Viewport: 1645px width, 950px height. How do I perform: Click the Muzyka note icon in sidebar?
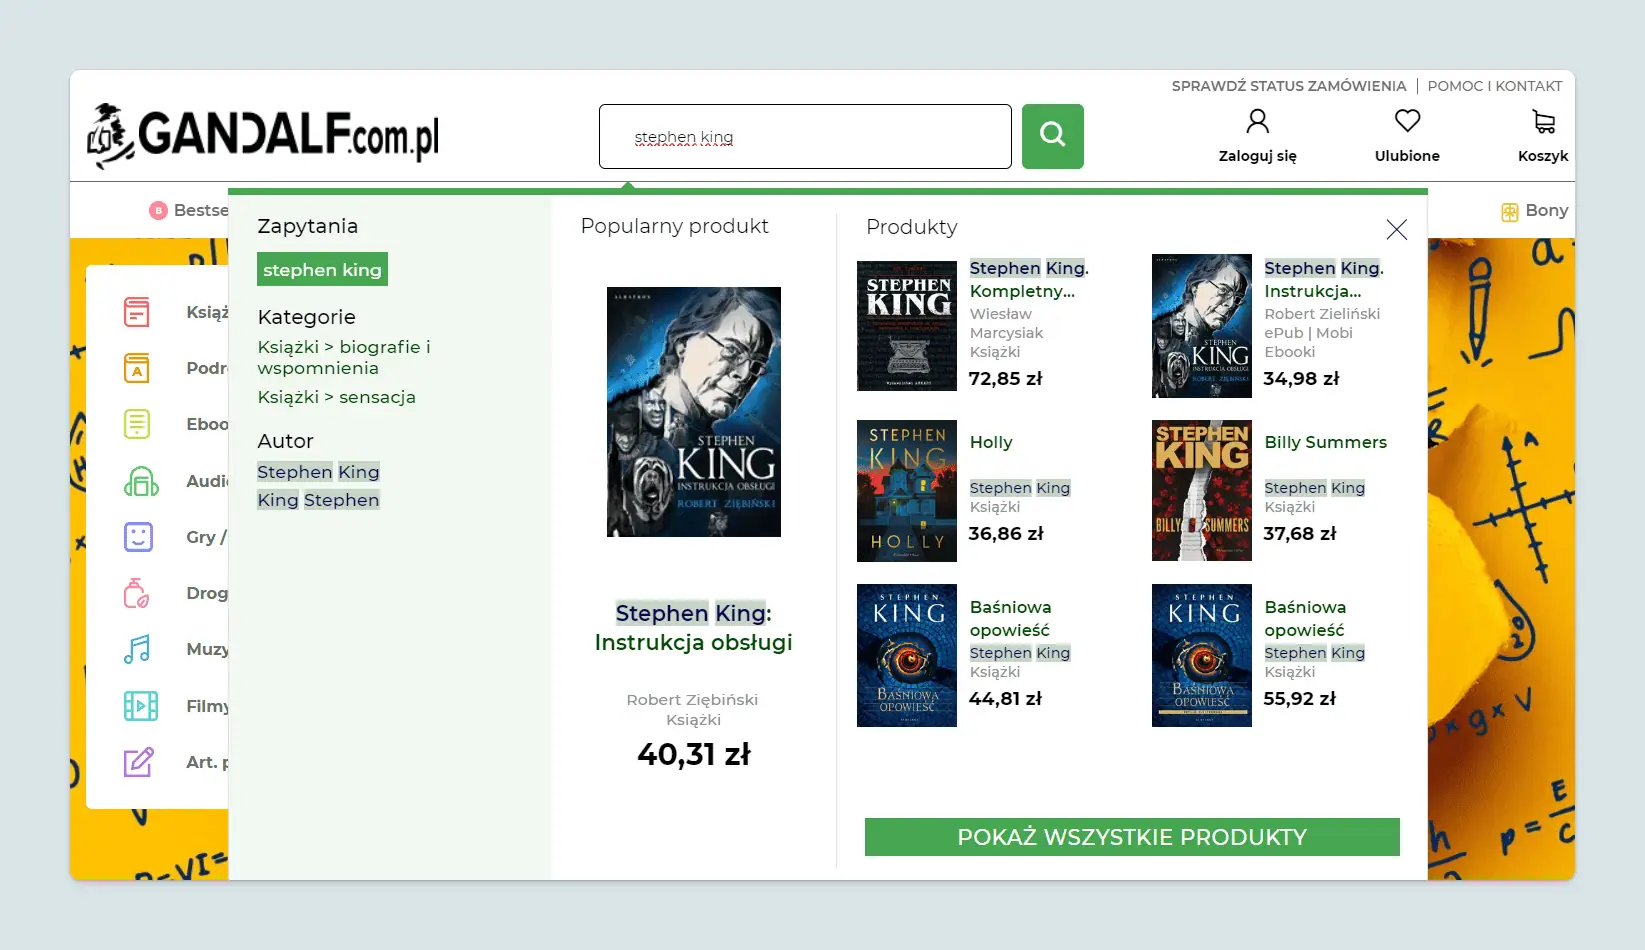[137, 649]
